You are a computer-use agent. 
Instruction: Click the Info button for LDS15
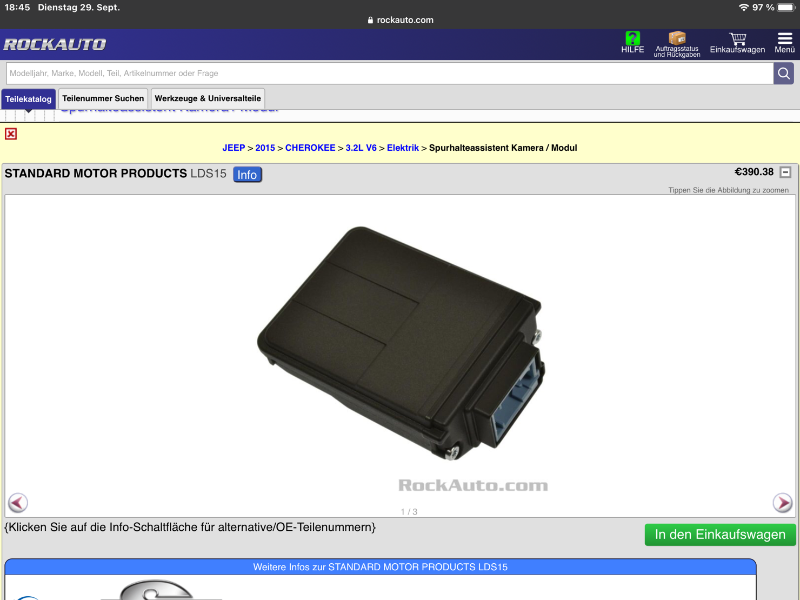point(247,175)
